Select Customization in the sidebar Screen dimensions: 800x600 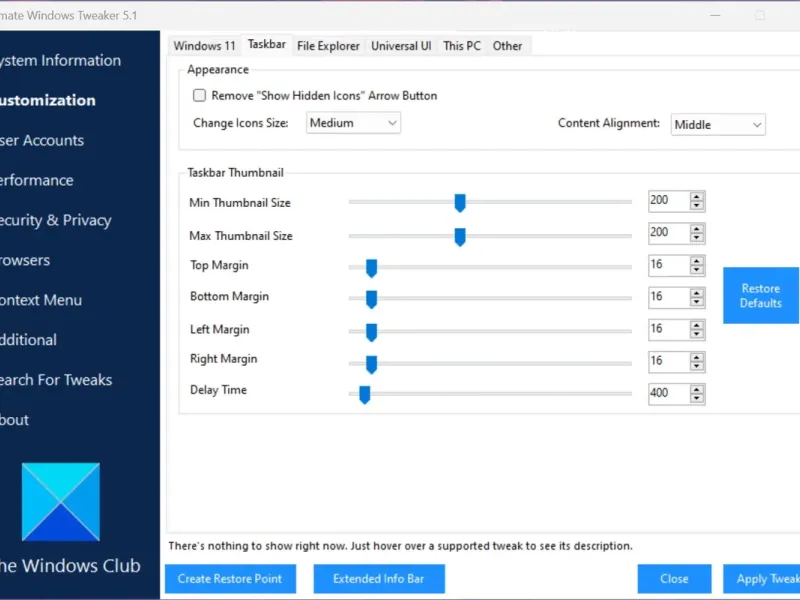click(x=47, y=100)
